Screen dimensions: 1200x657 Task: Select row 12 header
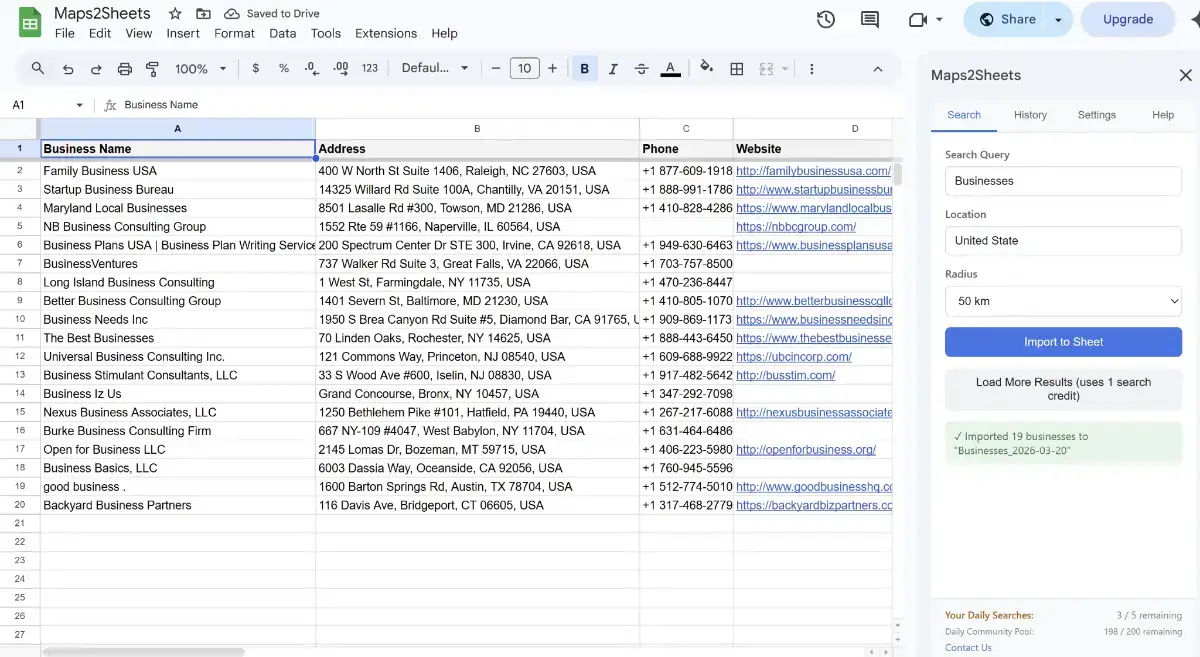tap(19, 356)
